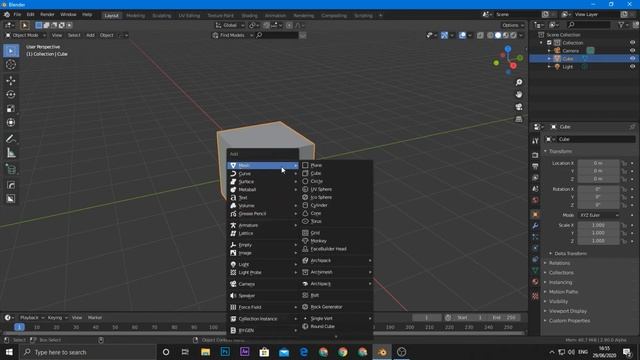Open XYZ Euler rotation mode dropdown
This screenshot has width=640, height=360.
pyautogui.click(x=599, y=215)
